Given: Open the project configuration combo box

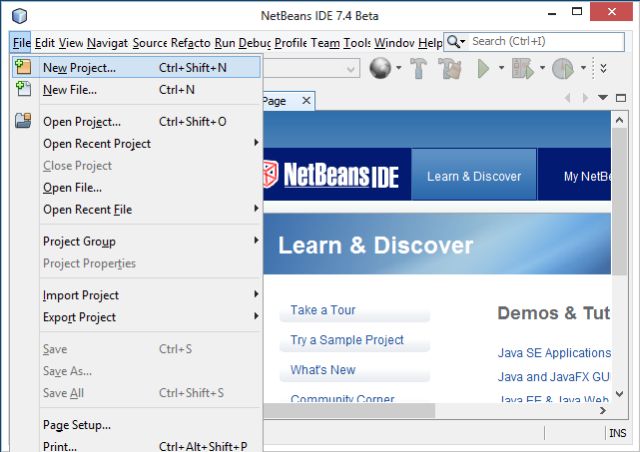Looking at the screenshot, I should point(312,68).
